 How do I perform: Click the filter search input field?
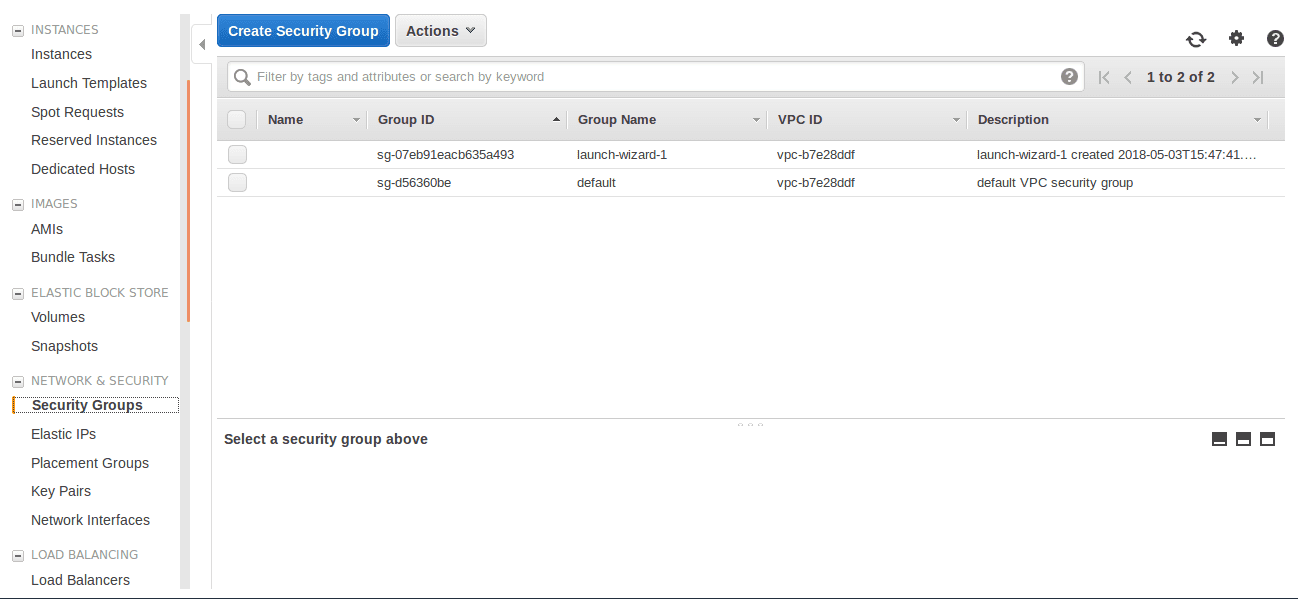click(654, 77)
